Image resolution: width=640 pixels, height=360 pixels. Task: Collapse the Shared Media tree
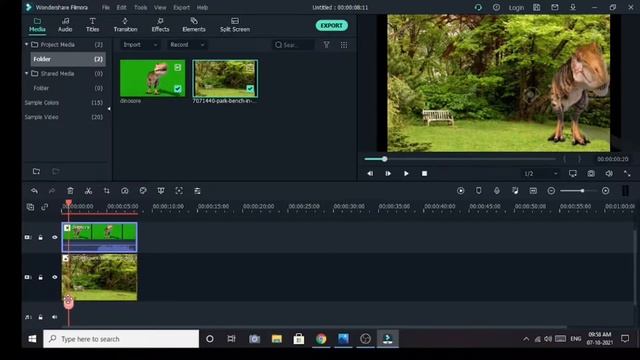click(x=27, y=73)
